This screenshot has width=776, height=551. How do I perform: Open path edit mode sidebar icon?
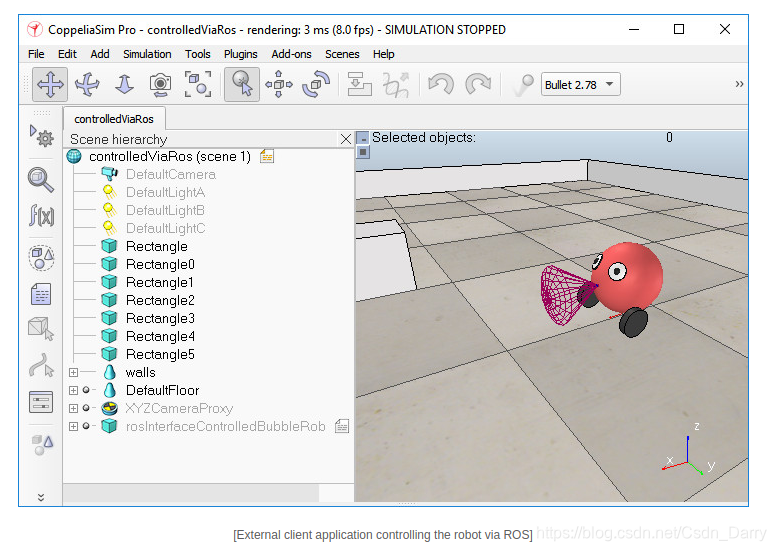pos(41,365)
